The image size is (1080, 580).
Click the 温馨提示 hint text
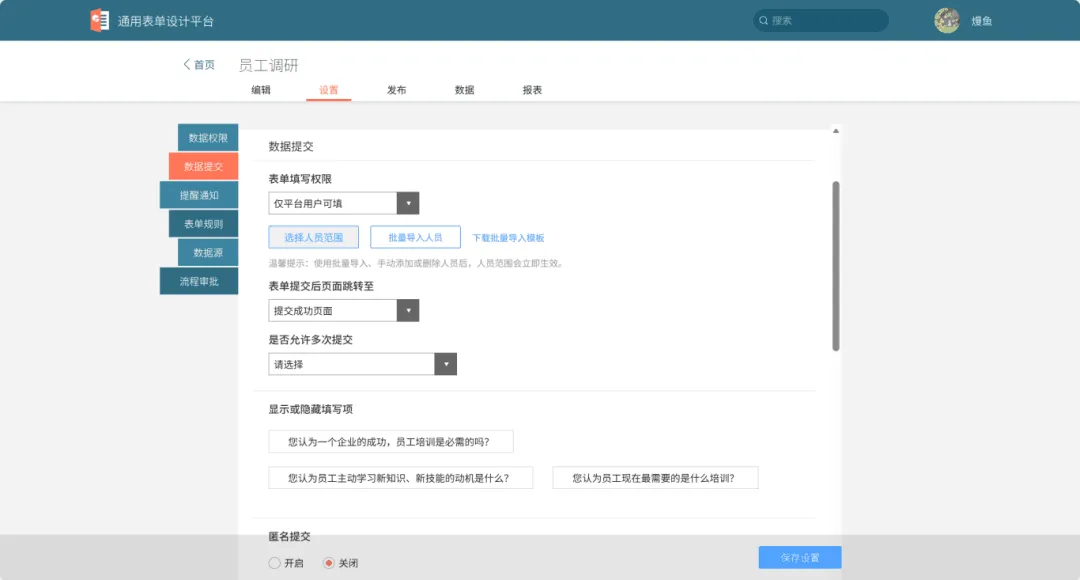417,263
